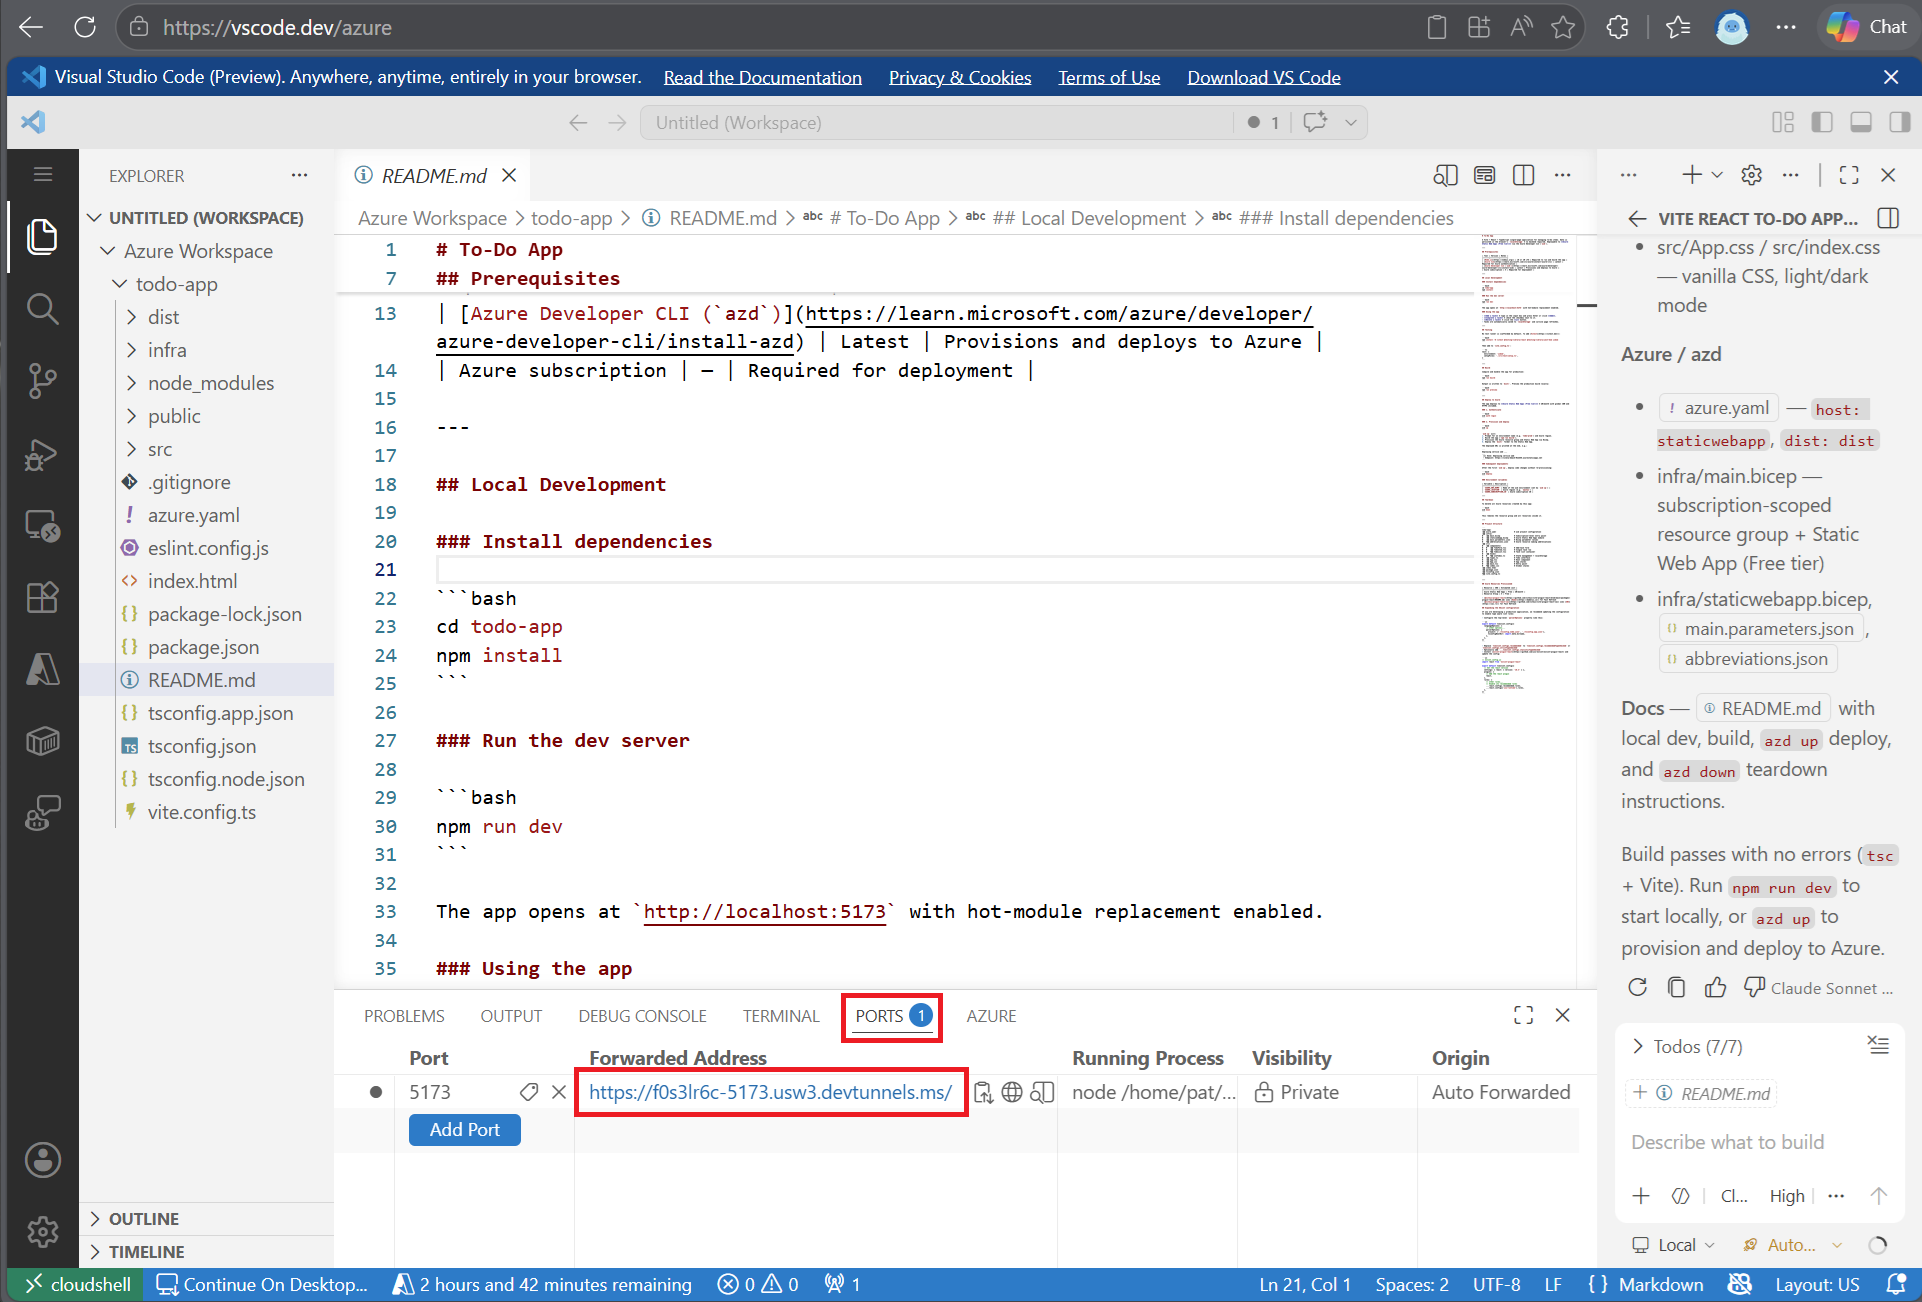This screenshot has width=1922, height=1302.
Task: Toggle the secondary side bar
Action: click(x=1899, y=122)
